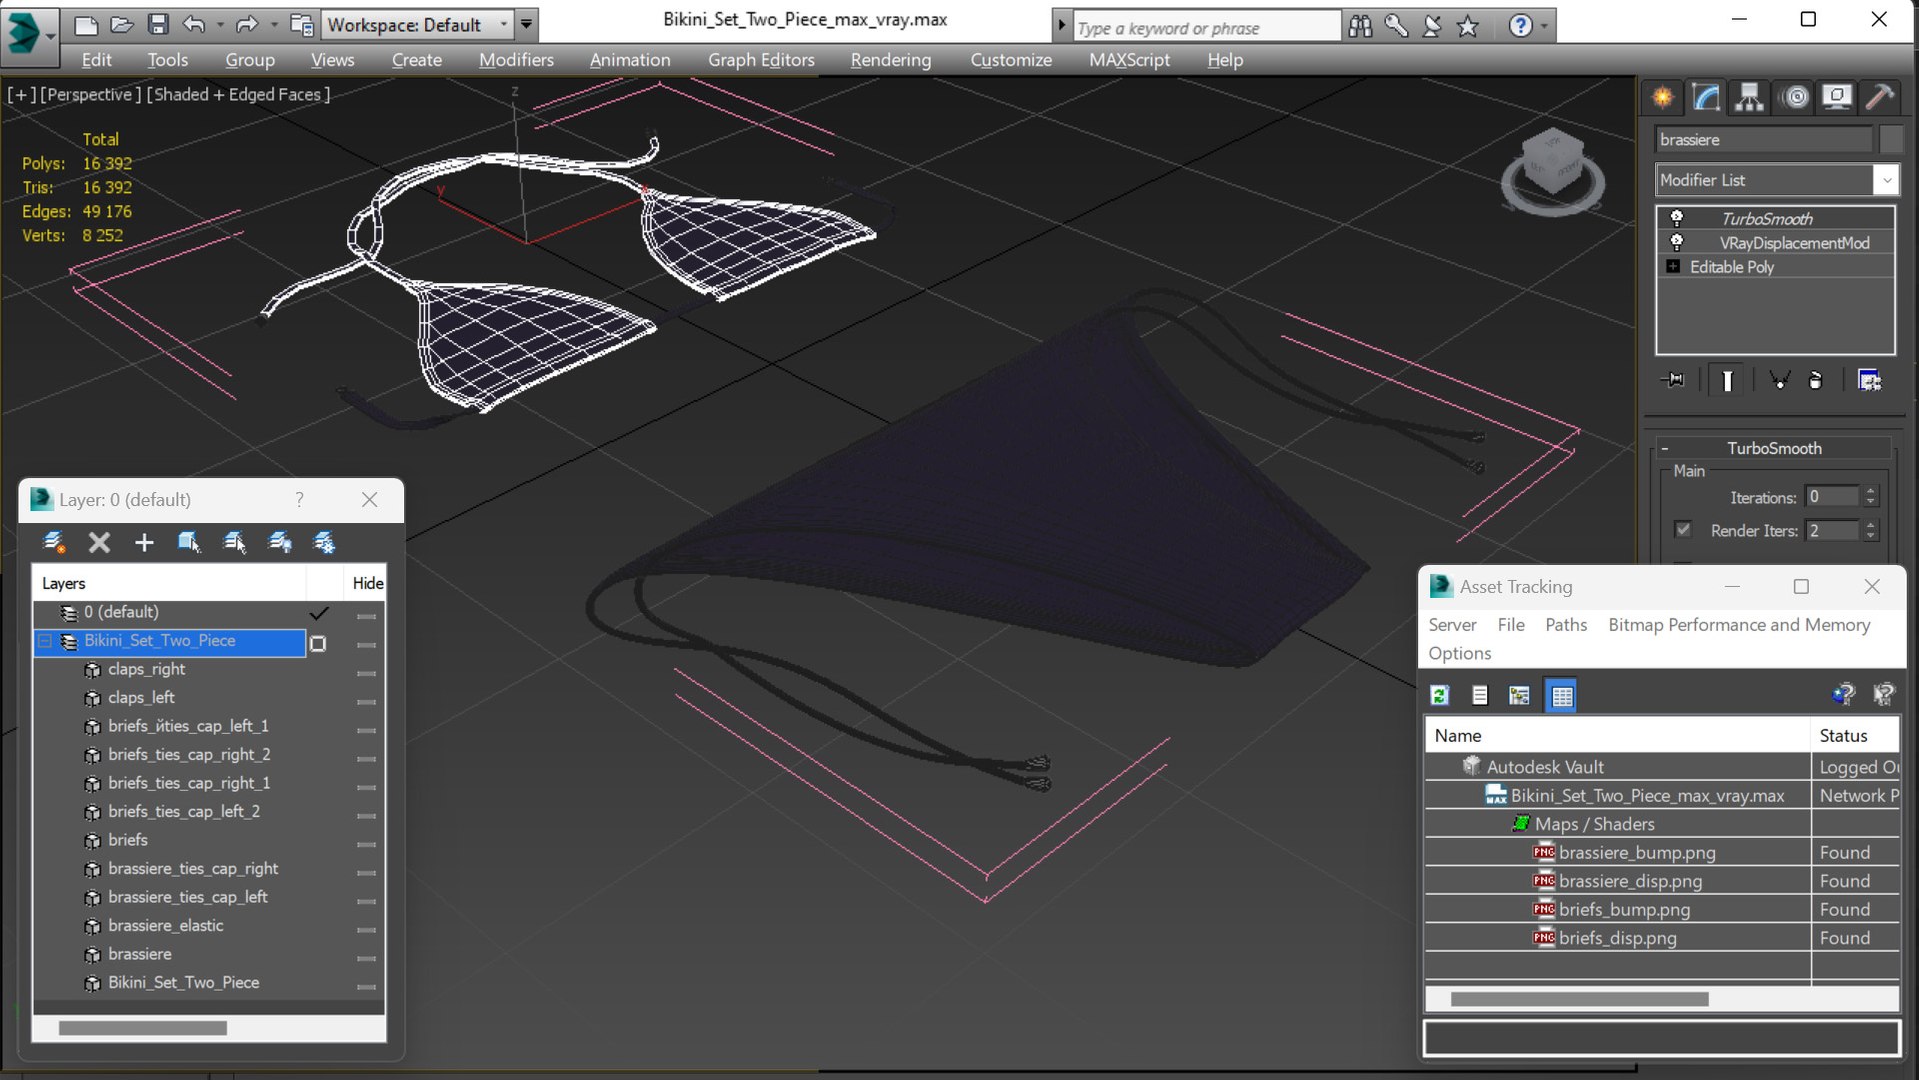This screenshot has height=1080, width=1919.
Task: Open the Motion command panel tab
Action: click(x=1796, y=97)
